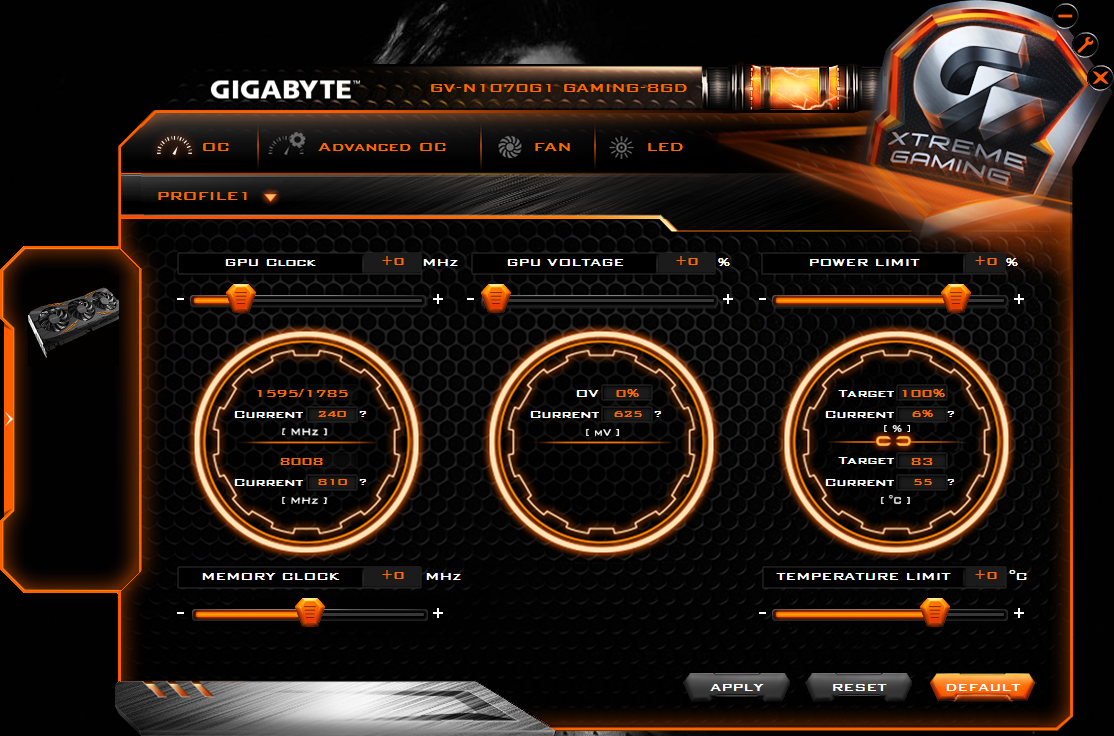Click the GPU Voltage slider handle

pos(496,298)
